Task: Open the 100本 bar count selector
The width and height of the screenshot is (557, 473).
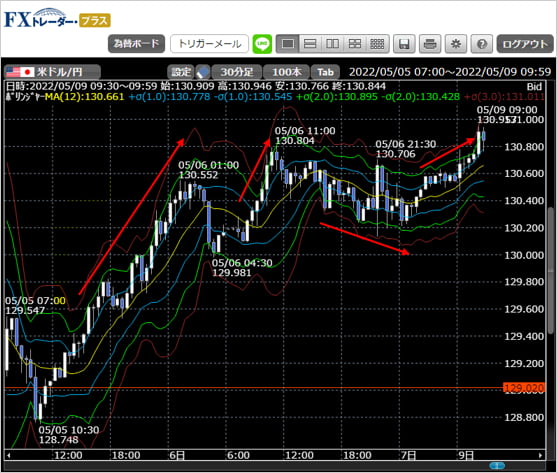Action: click(x=287, y=72)
